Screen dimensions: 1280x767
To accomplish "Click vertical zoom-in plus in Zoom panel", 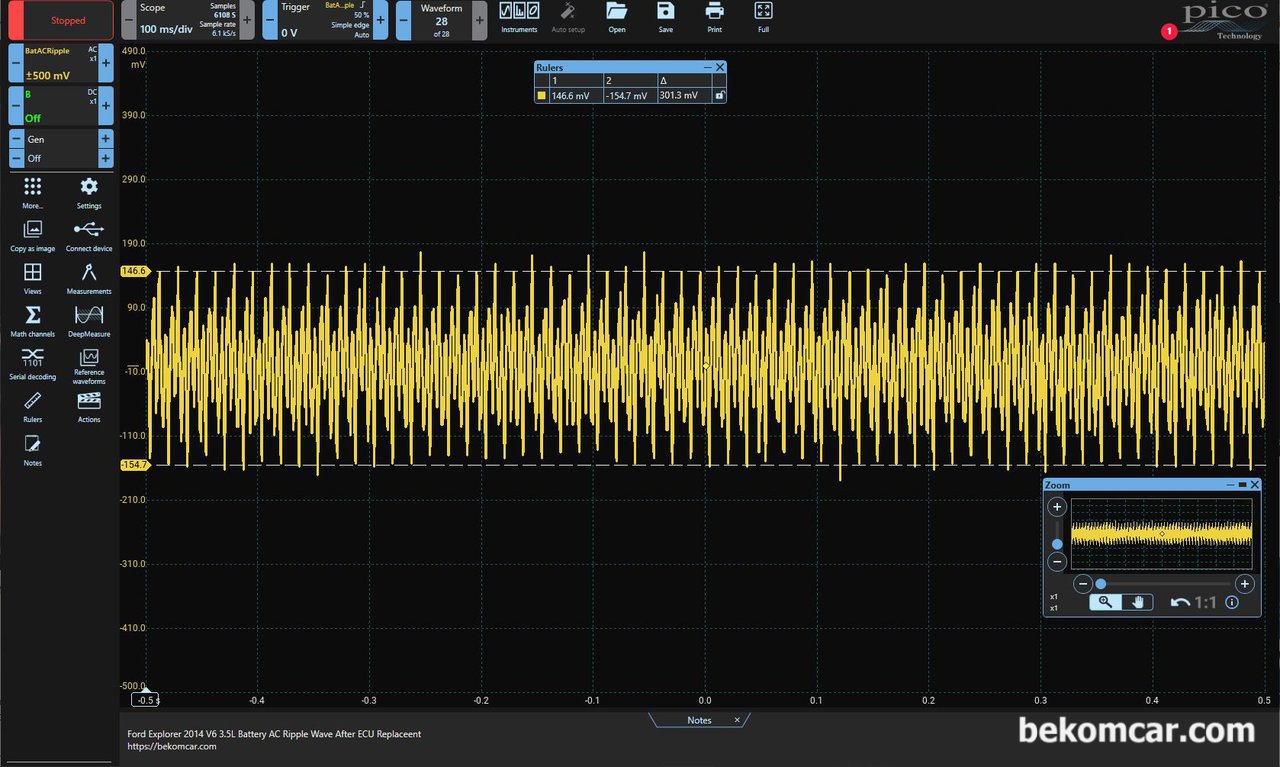I will tap(1057, 507).
